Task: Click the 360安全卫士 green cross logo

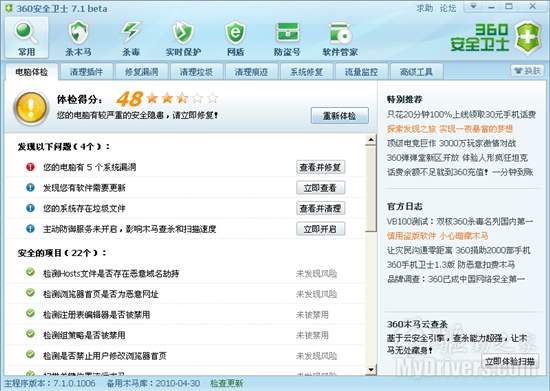Action: point(528,38)
